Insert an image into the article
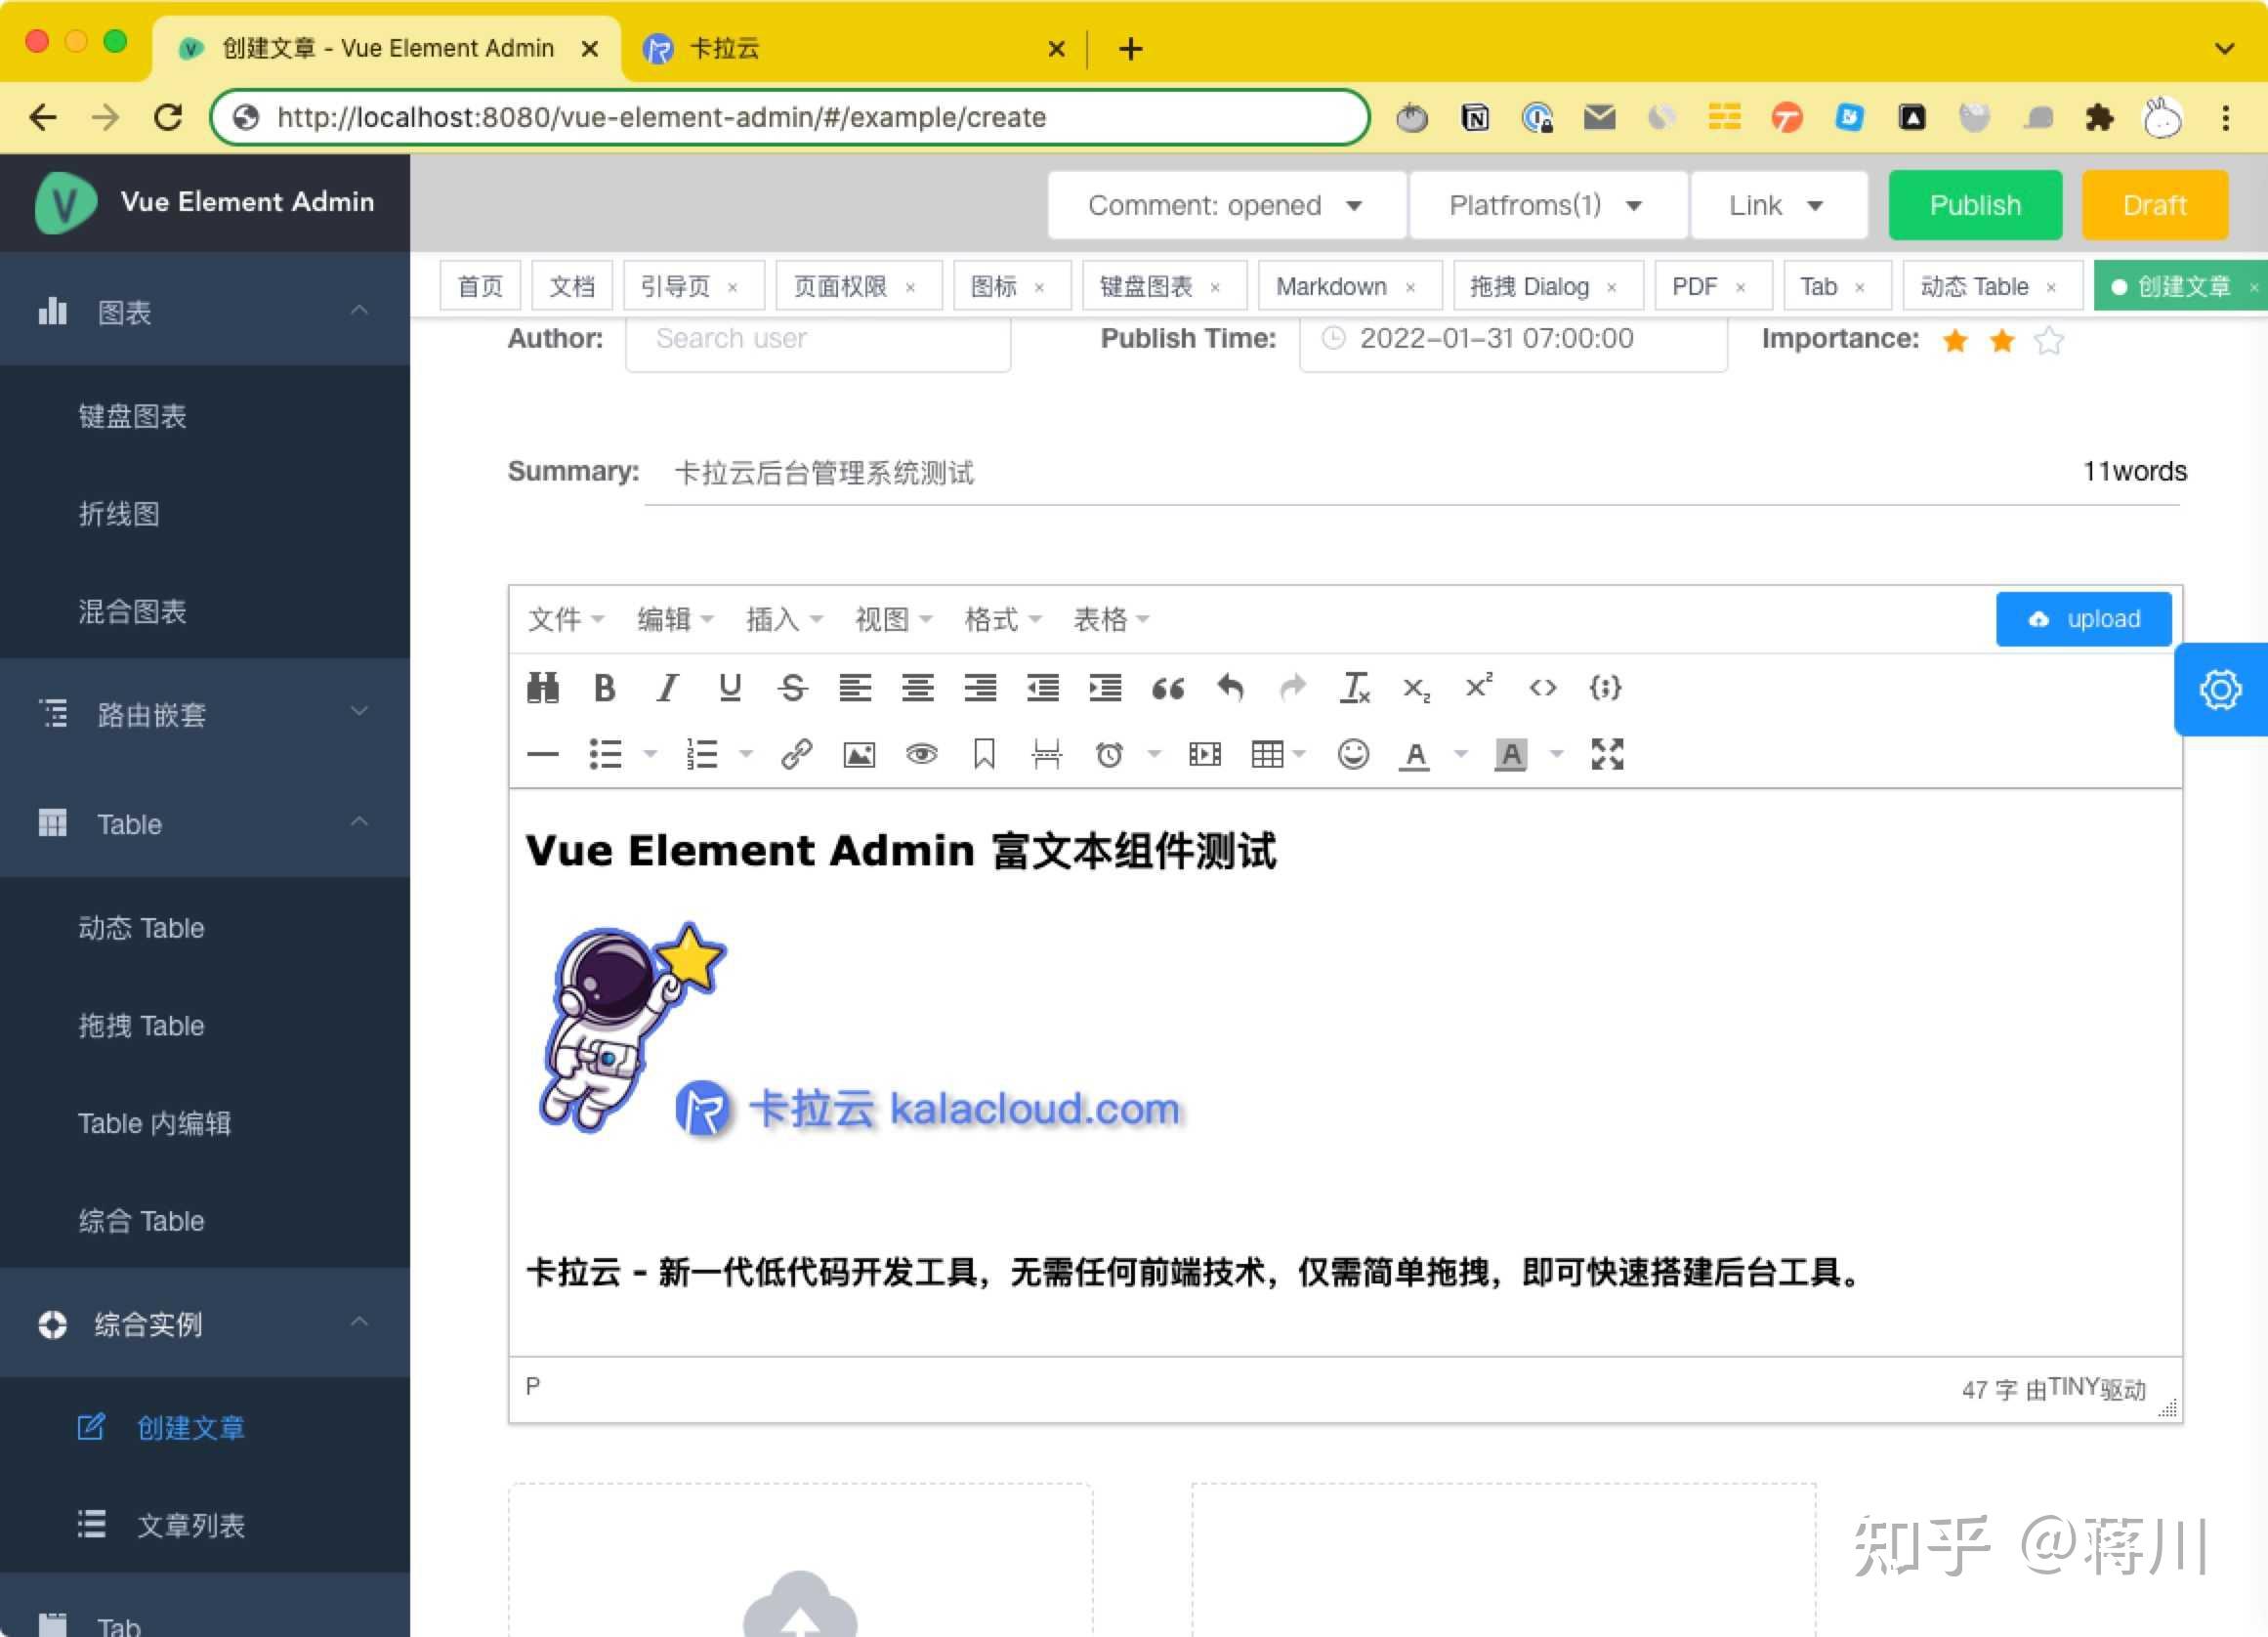Image resolution: width=2268 pixels, height=1637 pixels. tap(860, 754)
